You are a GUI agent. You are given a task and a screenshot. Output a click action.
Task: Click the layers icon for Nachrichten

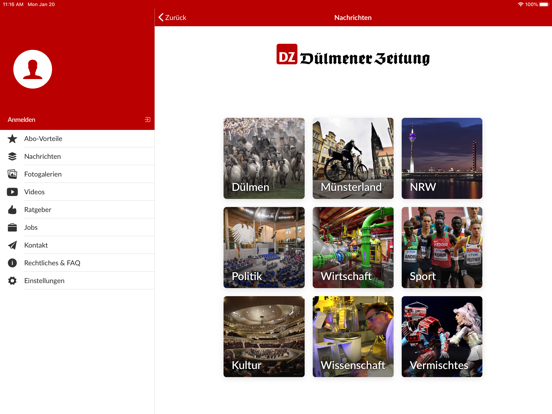click(12, 156)
